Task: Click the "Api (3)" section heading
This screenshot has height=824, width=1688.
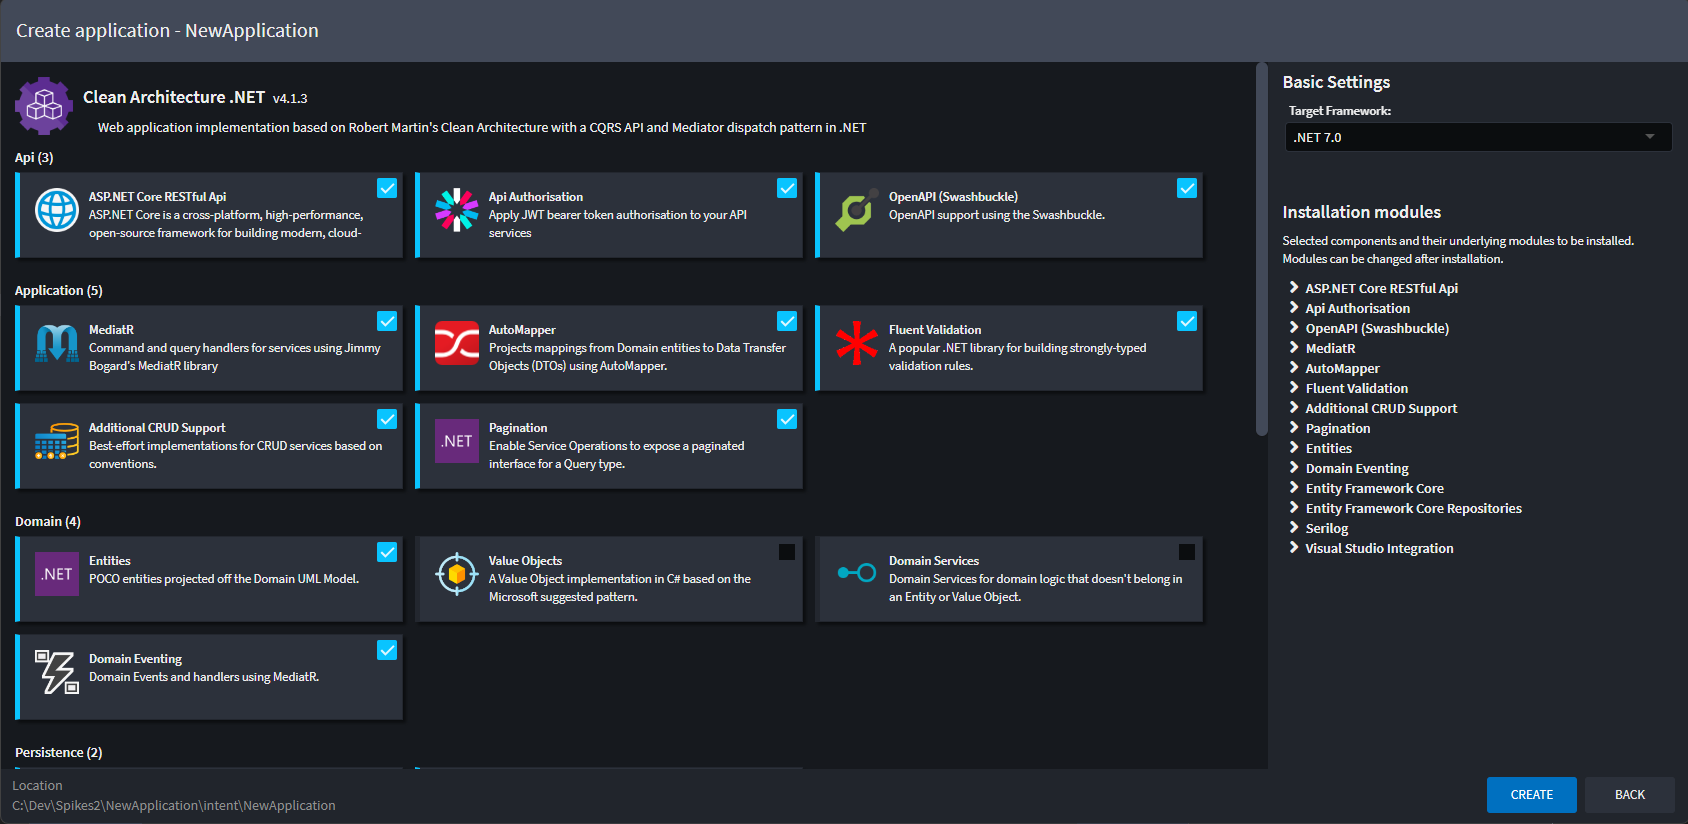Action: point(34,158)
